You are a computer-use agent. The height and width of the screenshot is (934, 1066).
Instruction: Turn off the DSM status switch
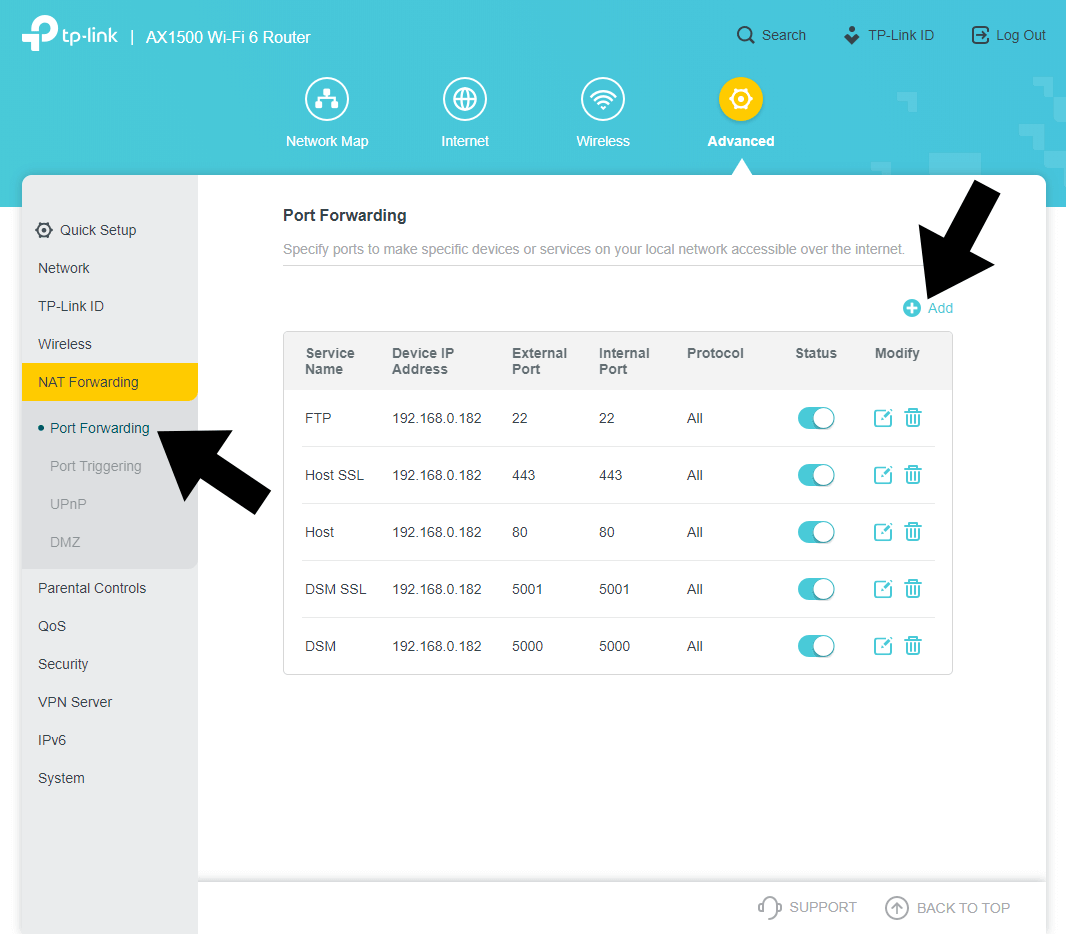tap(816, 646)
